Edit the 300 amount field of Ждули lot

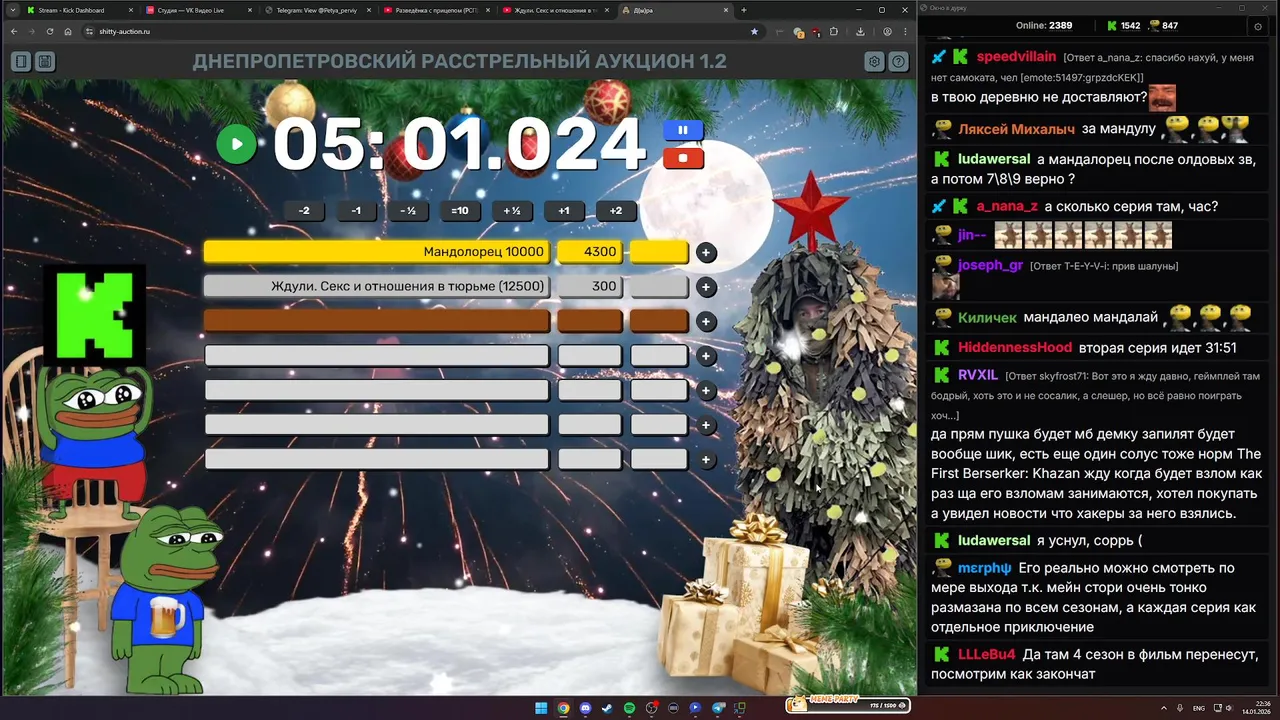click(590, 287)
